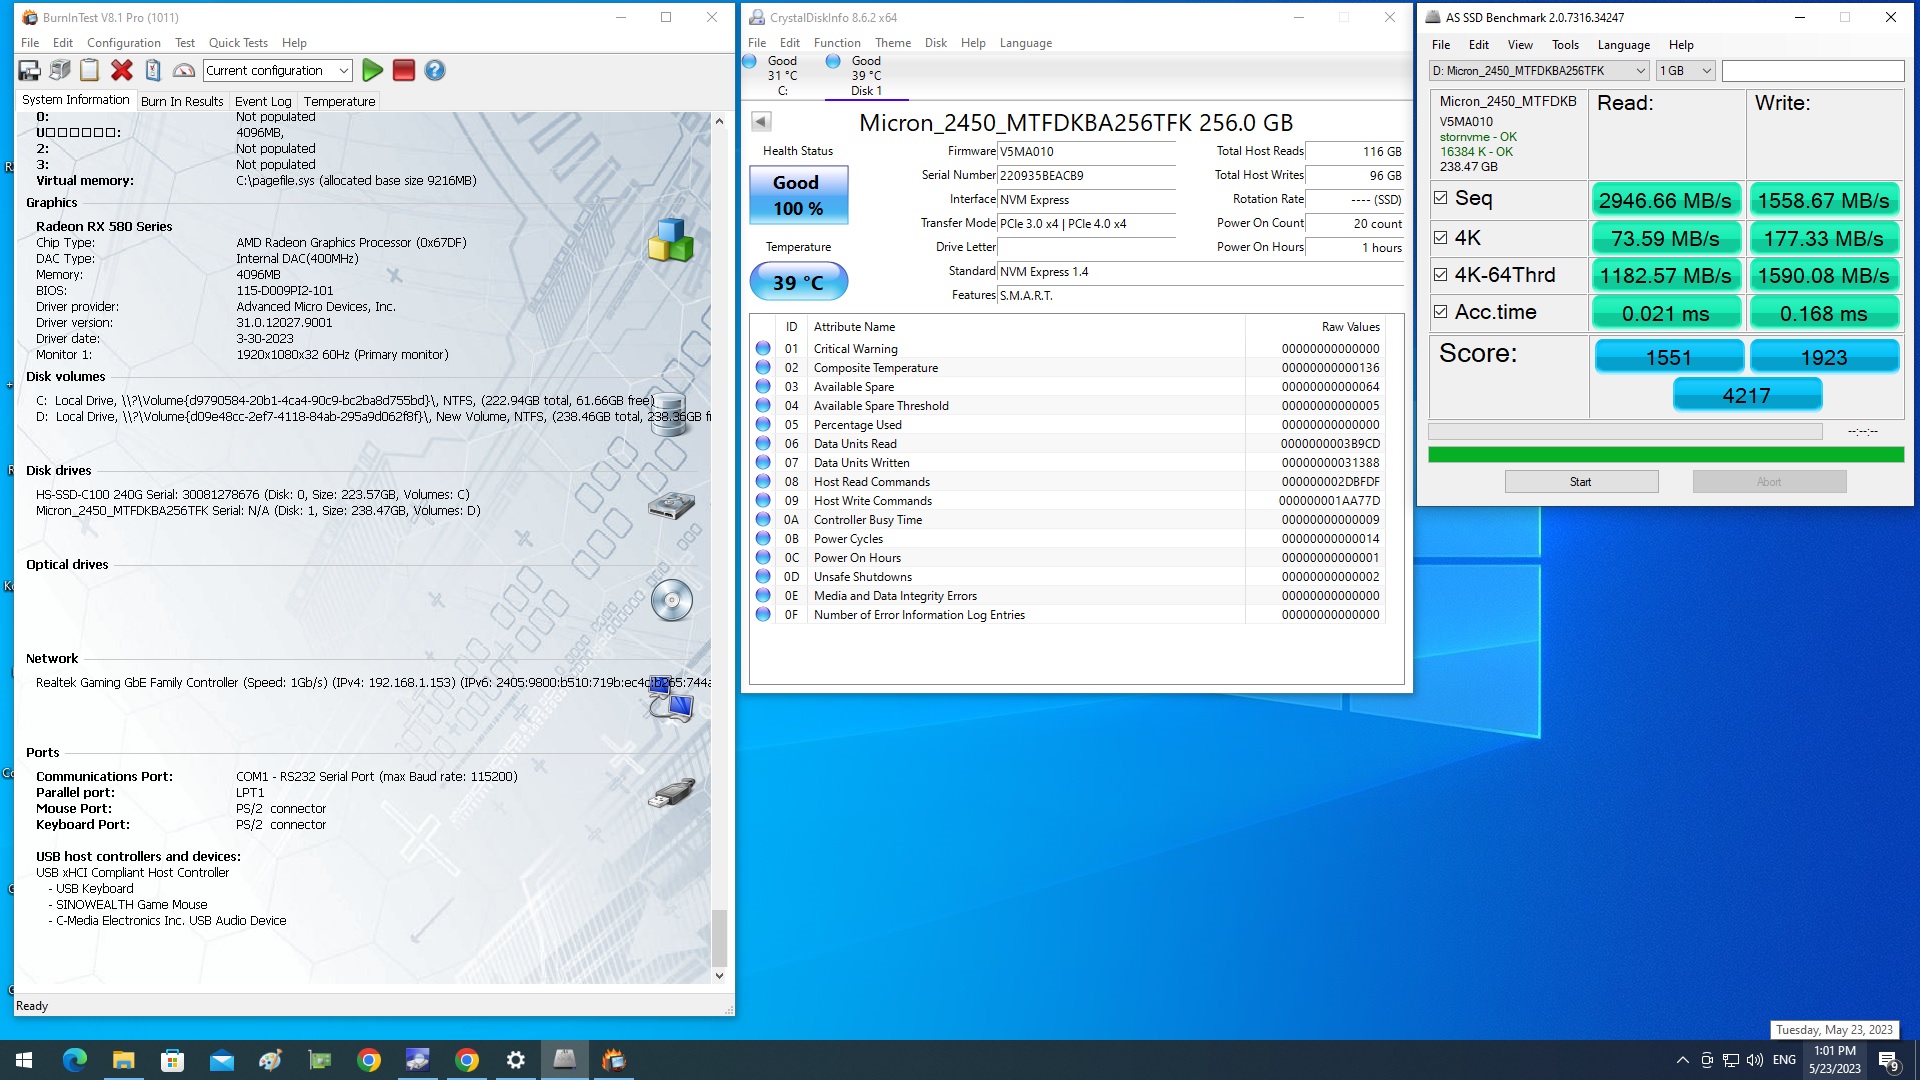
Task: Click the Start button in AS SSD Benchmark
Action: pos(1581,481)
